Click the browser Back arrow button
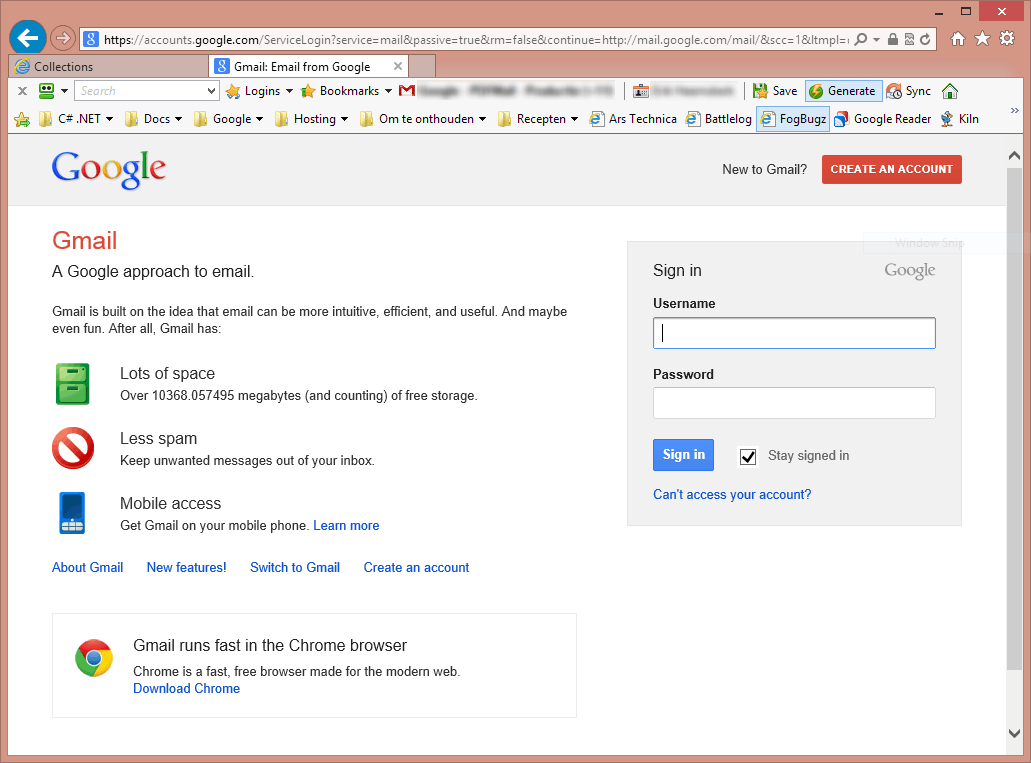This screenshot has width=1031, height=763. click(27, 38)
